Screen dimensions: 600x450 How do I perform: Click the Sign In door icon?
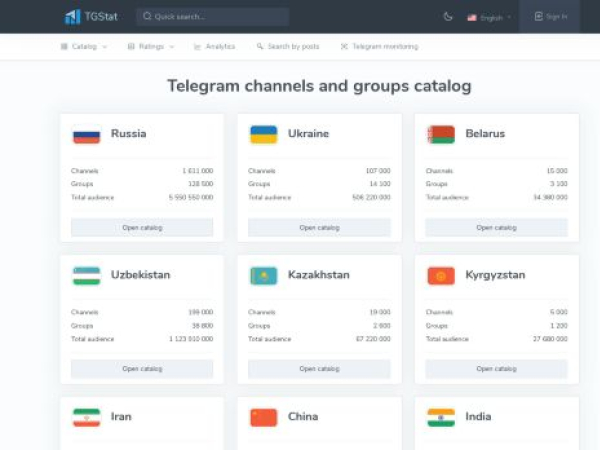pyautogui.click(x=538, y=16)
